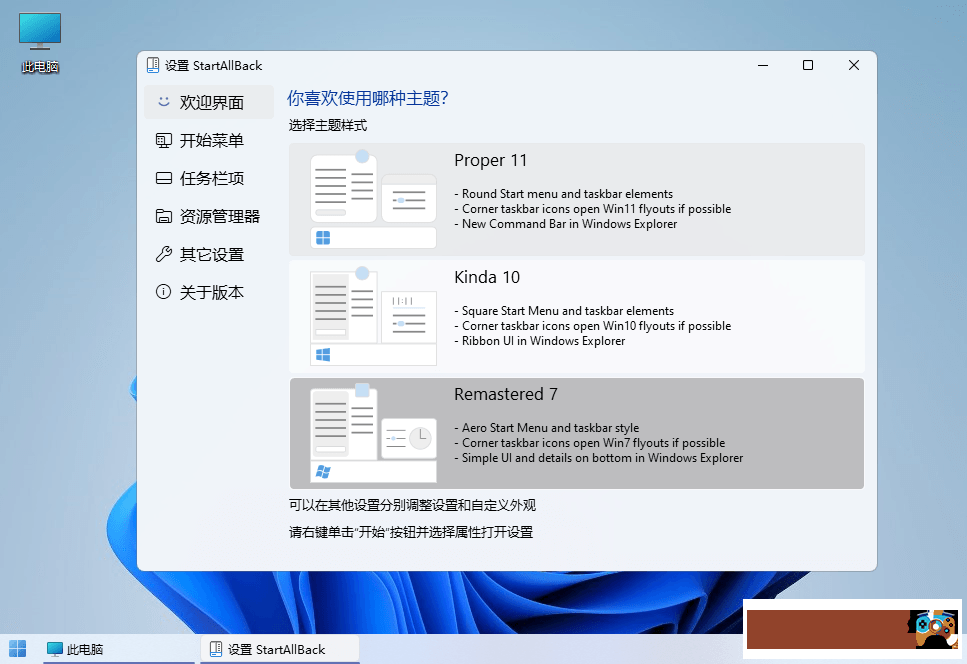This screenshot has height=664, width=967.
Task: Click the 可以在其他设置分别调整设置和自定义外观 note
Action: click(x=412, y=506)
